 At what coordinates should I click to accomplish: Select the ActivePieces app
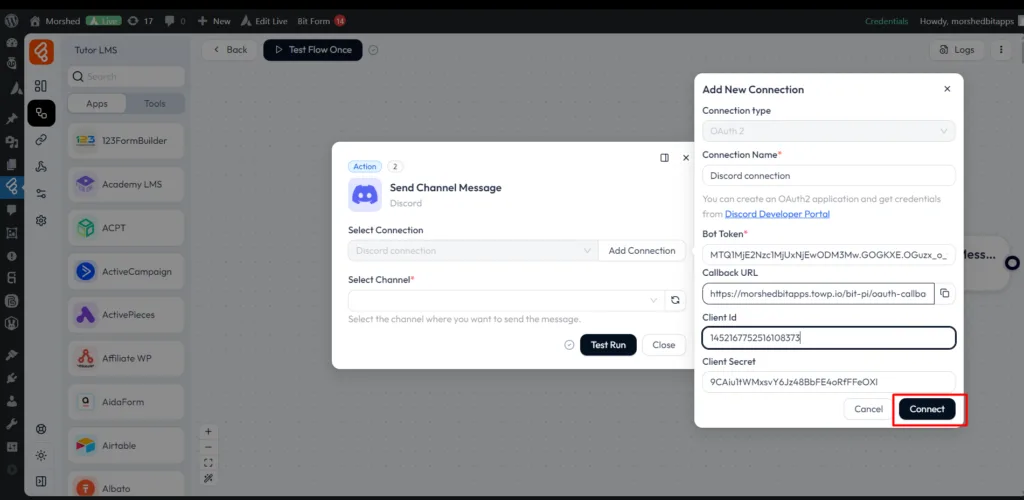(x=126, y=315)
